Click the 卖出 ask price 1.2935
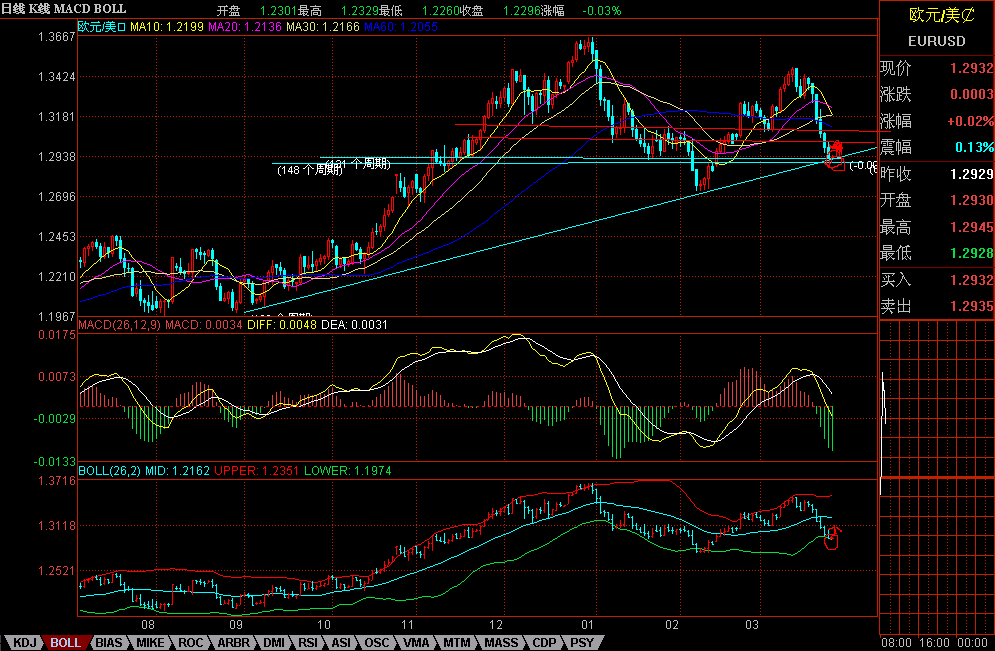This screenshot has width=995, height=651. coord(972,306)
